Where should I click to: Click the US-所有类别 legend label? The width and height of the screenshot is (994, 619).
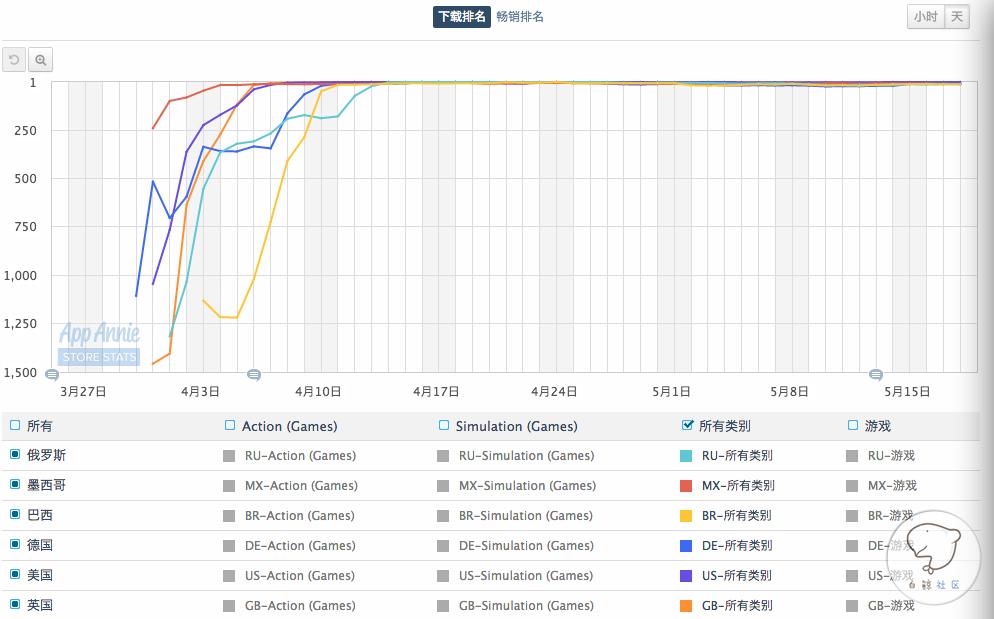coord(737,575)
